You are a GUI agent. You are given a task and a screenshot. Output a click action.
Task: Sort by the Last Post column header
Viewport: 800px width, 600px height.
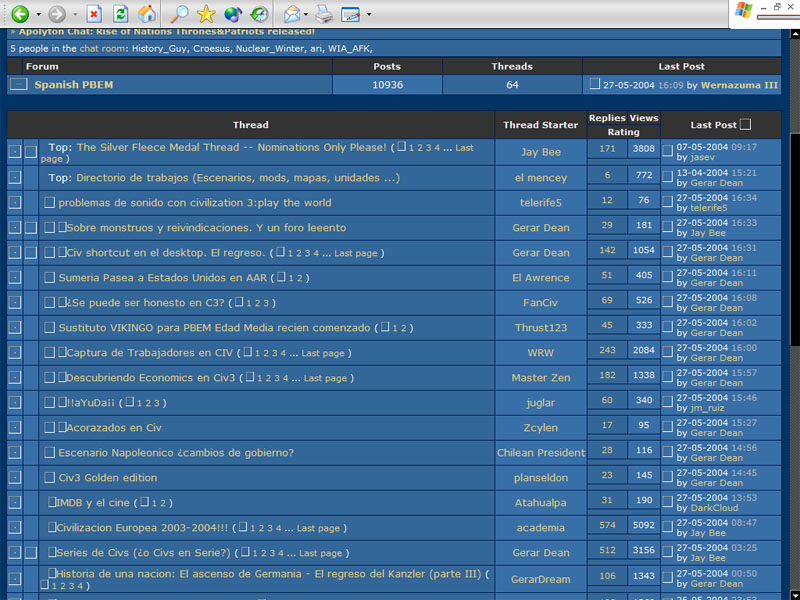(713, 125)
